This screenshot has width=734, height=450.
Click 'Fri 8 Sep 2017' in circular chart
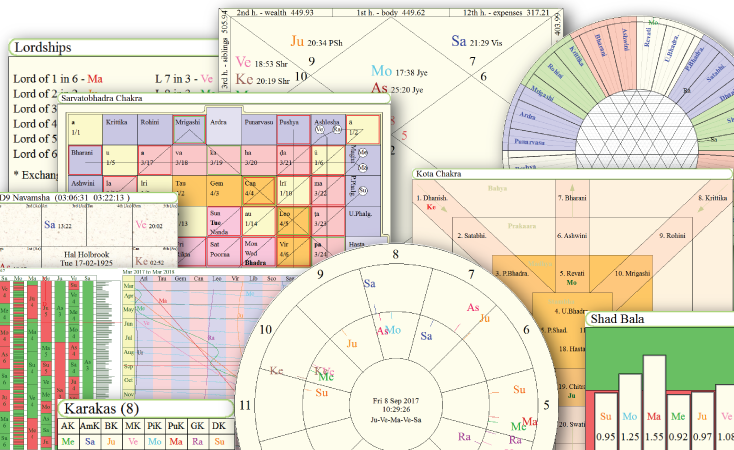(x=396, y=401)
